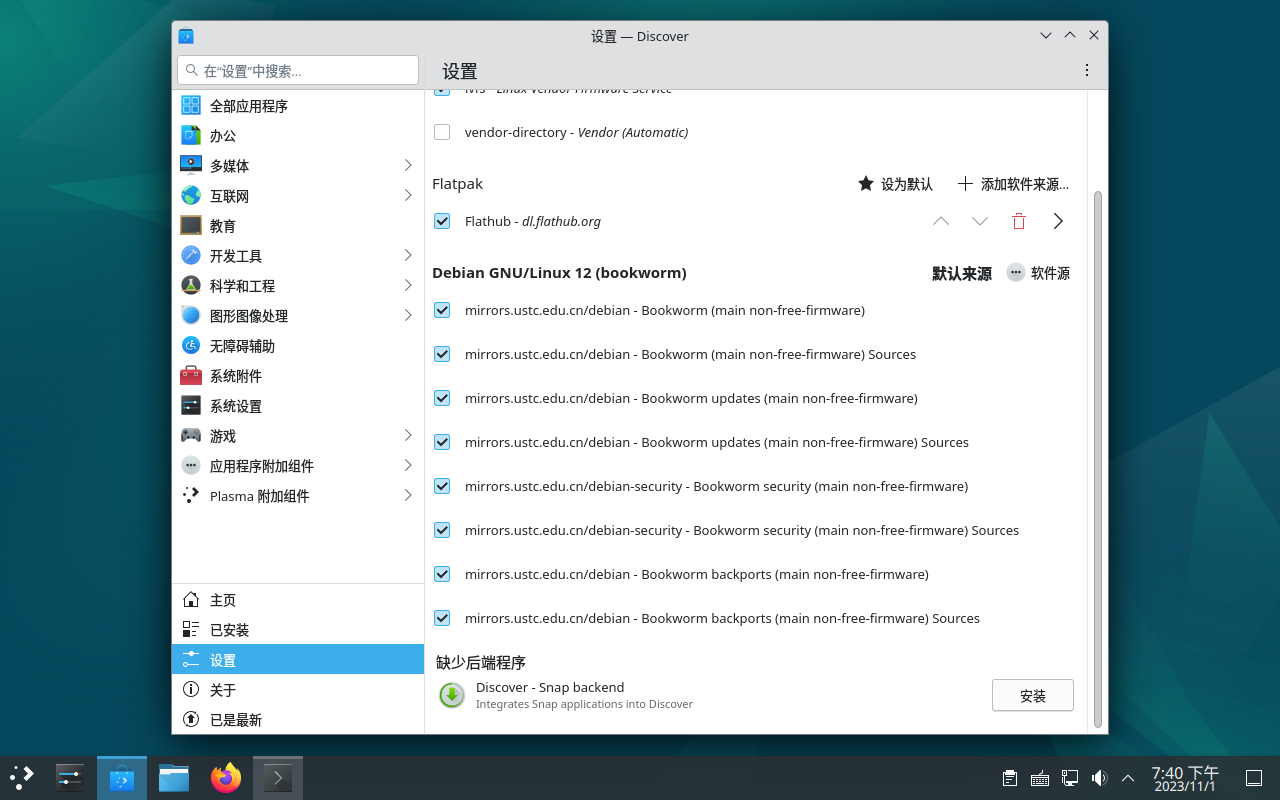The width and height of the screenshot is (1280, 800).
Task: Click the Snap backend download icon
Action: coord(452,695)
